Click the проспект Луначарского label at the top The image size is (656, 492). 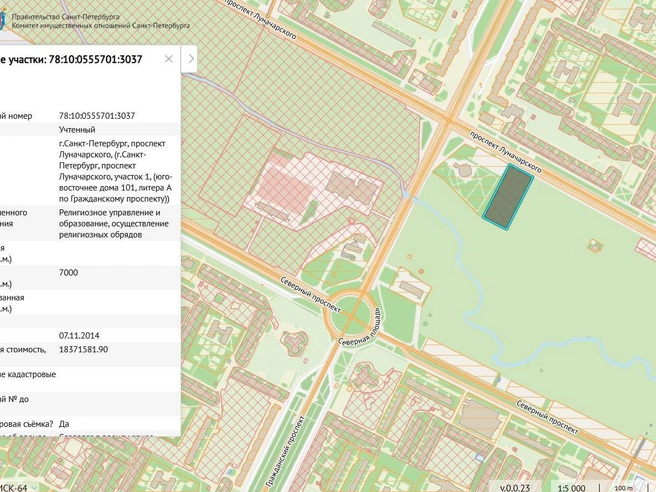(x=261, y=19)
